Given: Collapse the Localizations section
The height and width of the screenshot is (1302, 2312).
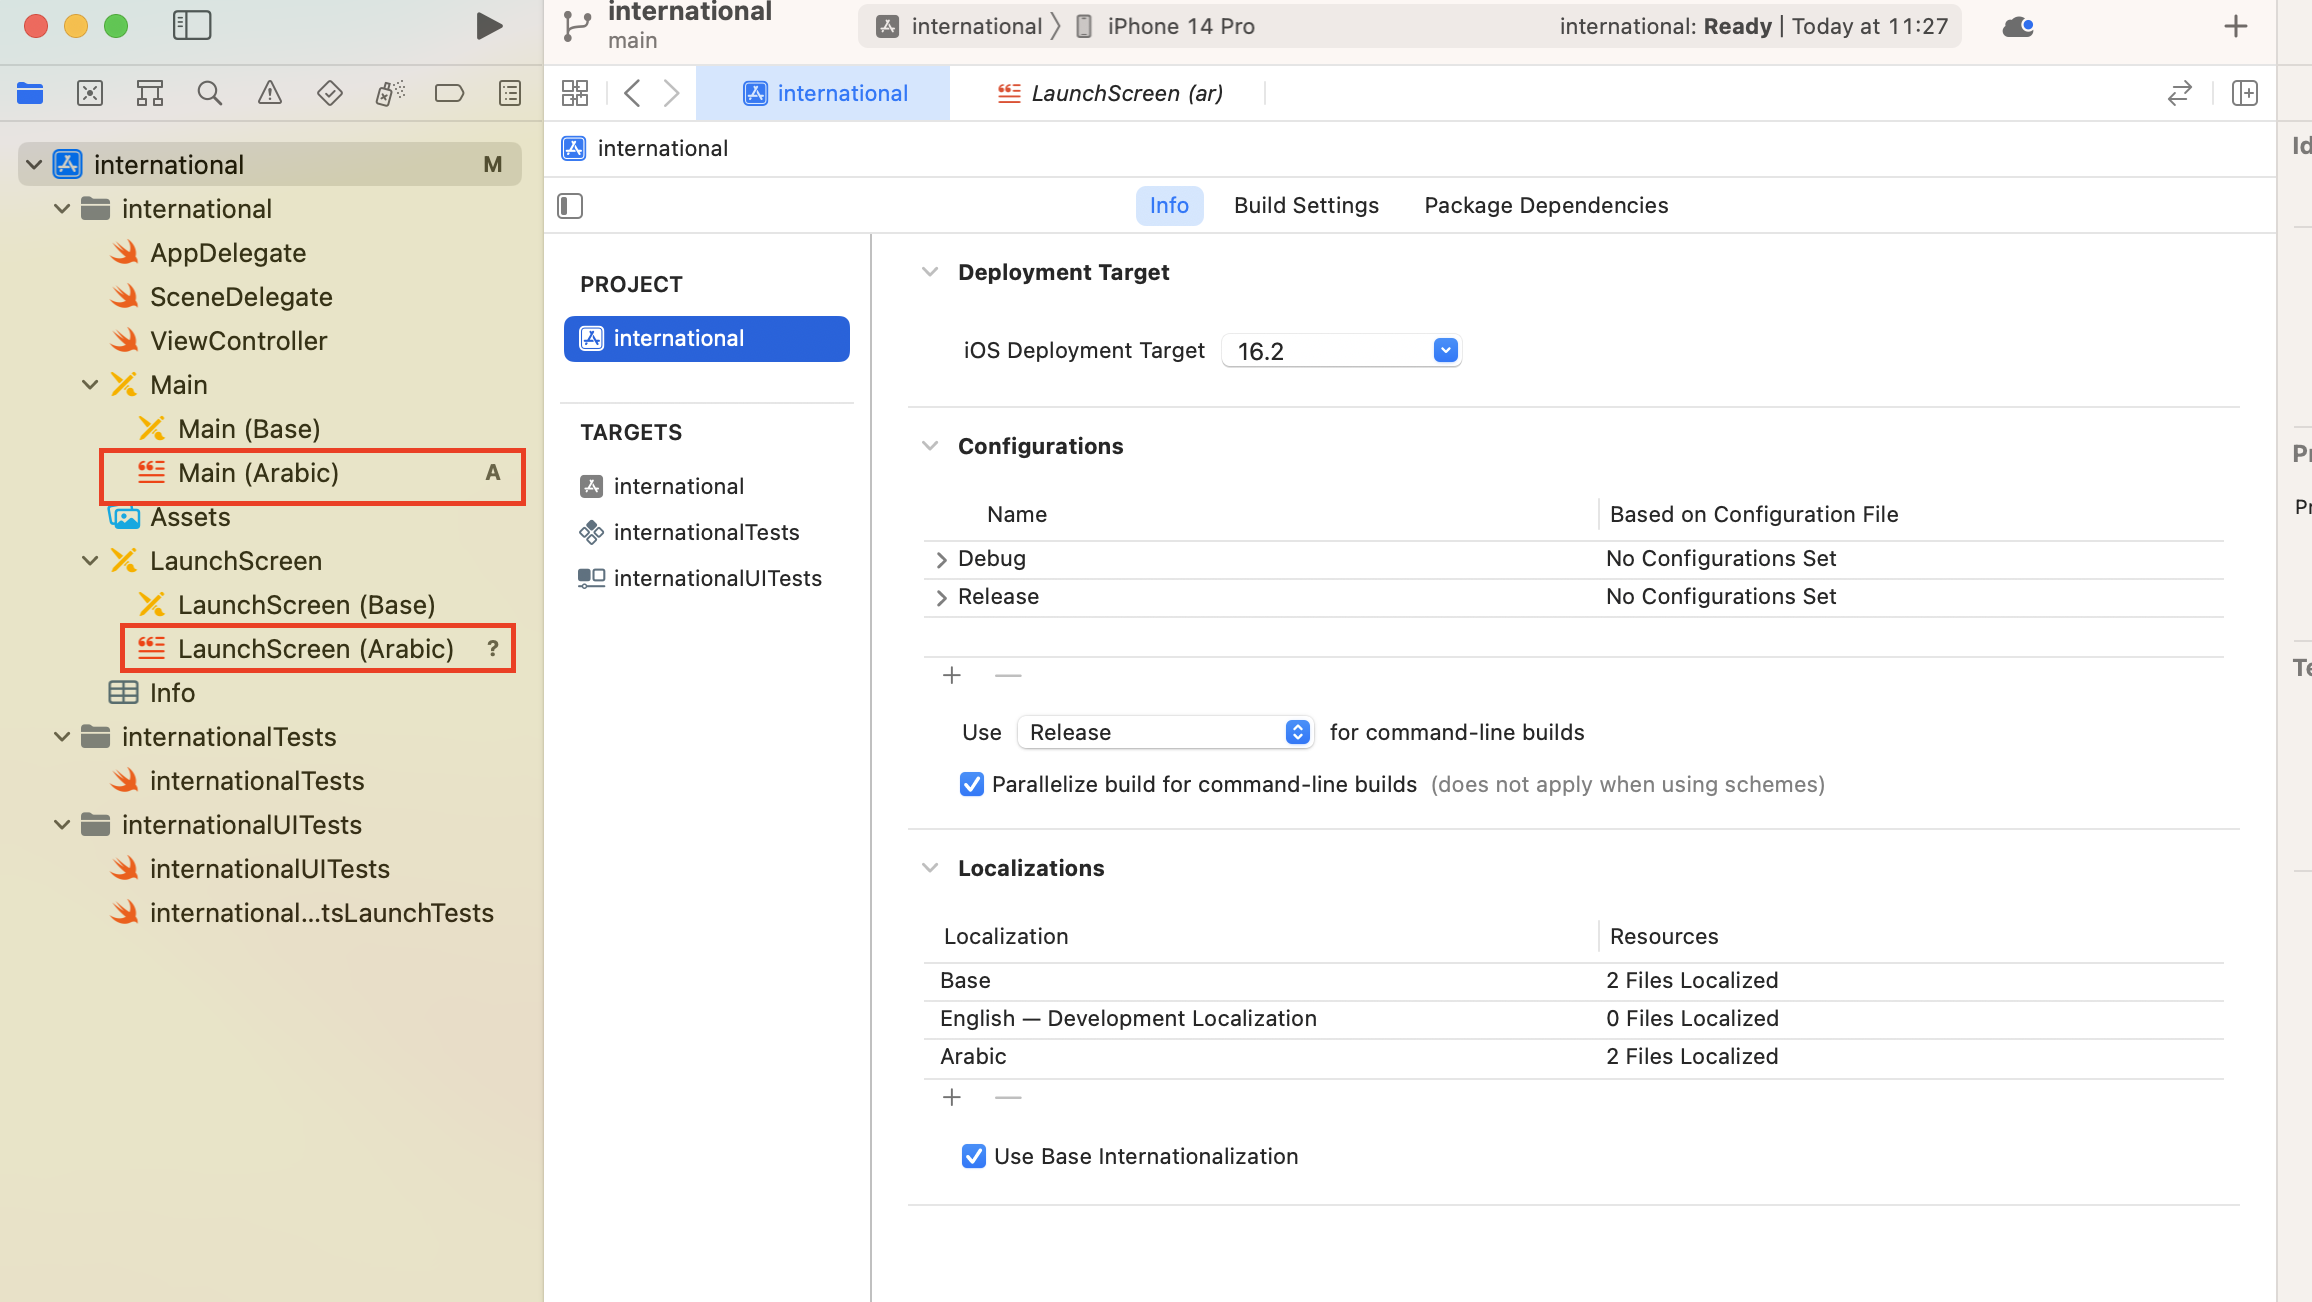Looking at the screenshot, I should (930, 868).
